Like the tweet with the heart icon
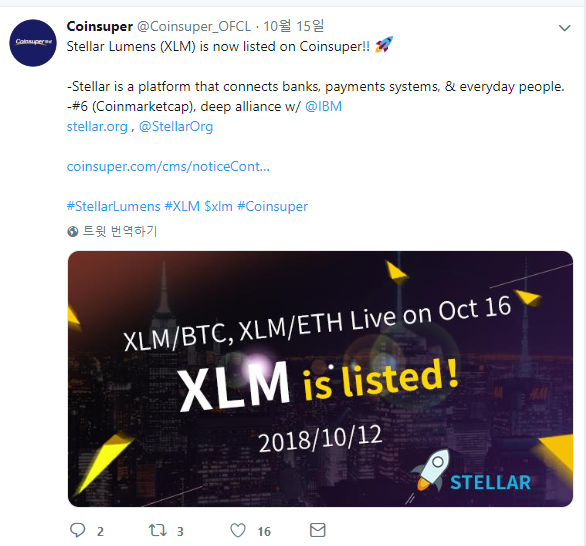Viewport: 586px width, 546px height. click(x=238, y=530)
